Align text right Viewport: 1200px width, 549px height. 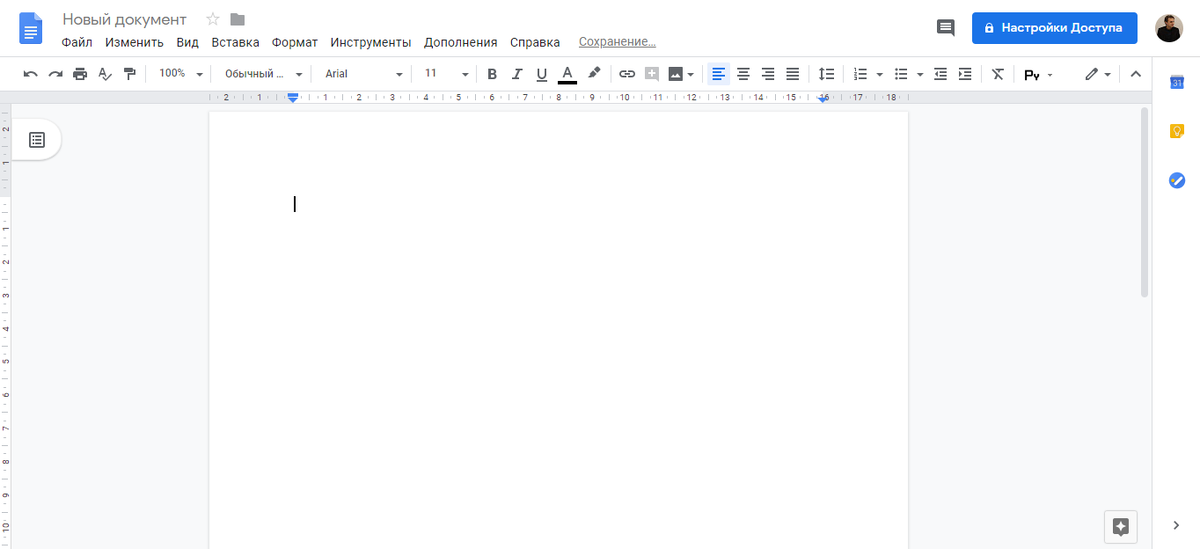point(768,74)
